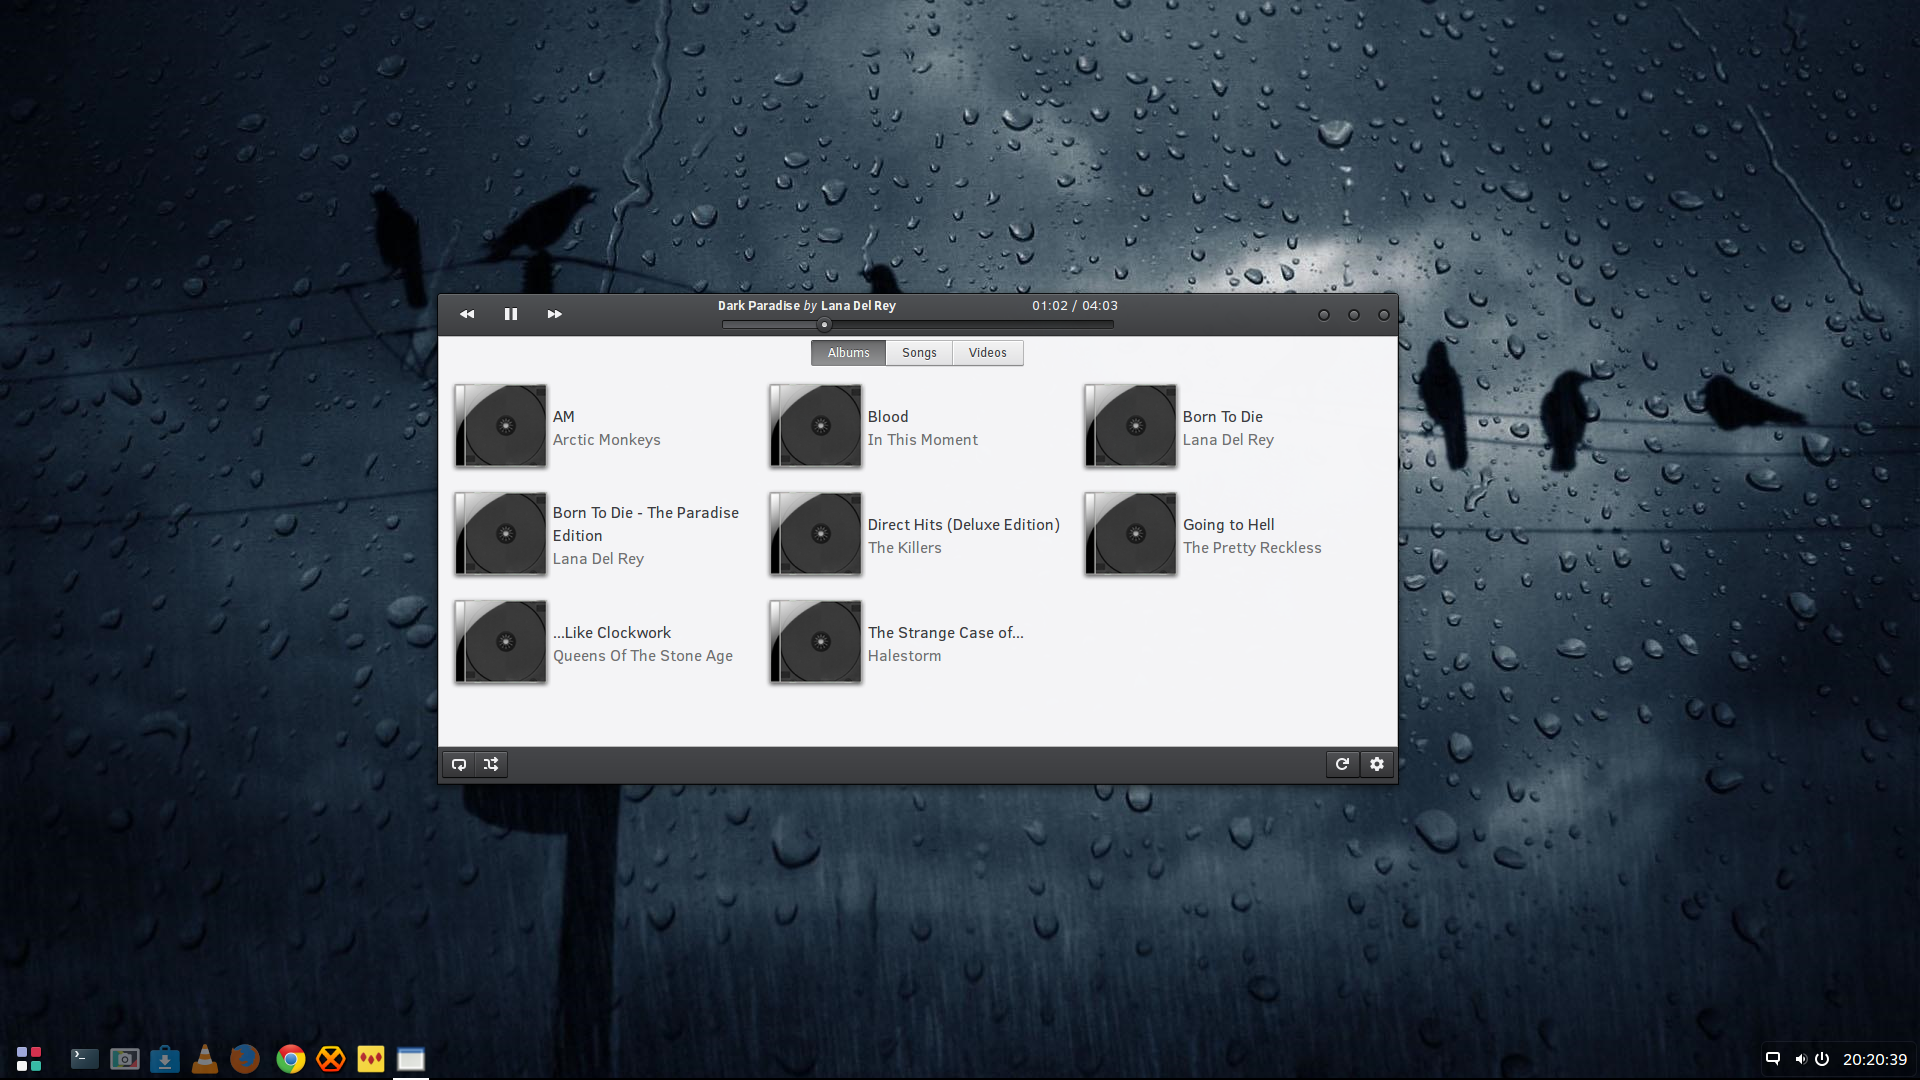
Task: Skip back to the previous track
Action: tap(467, 314)
